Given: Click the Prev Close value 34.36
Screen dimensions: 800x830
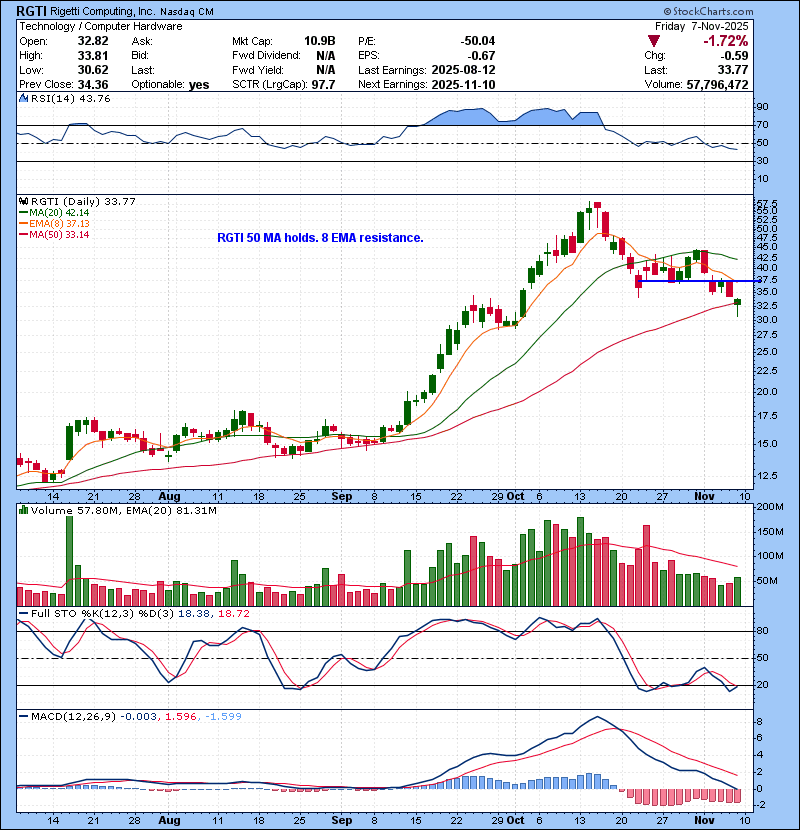Looking at the screenshot, I should (x=93, y=85).
